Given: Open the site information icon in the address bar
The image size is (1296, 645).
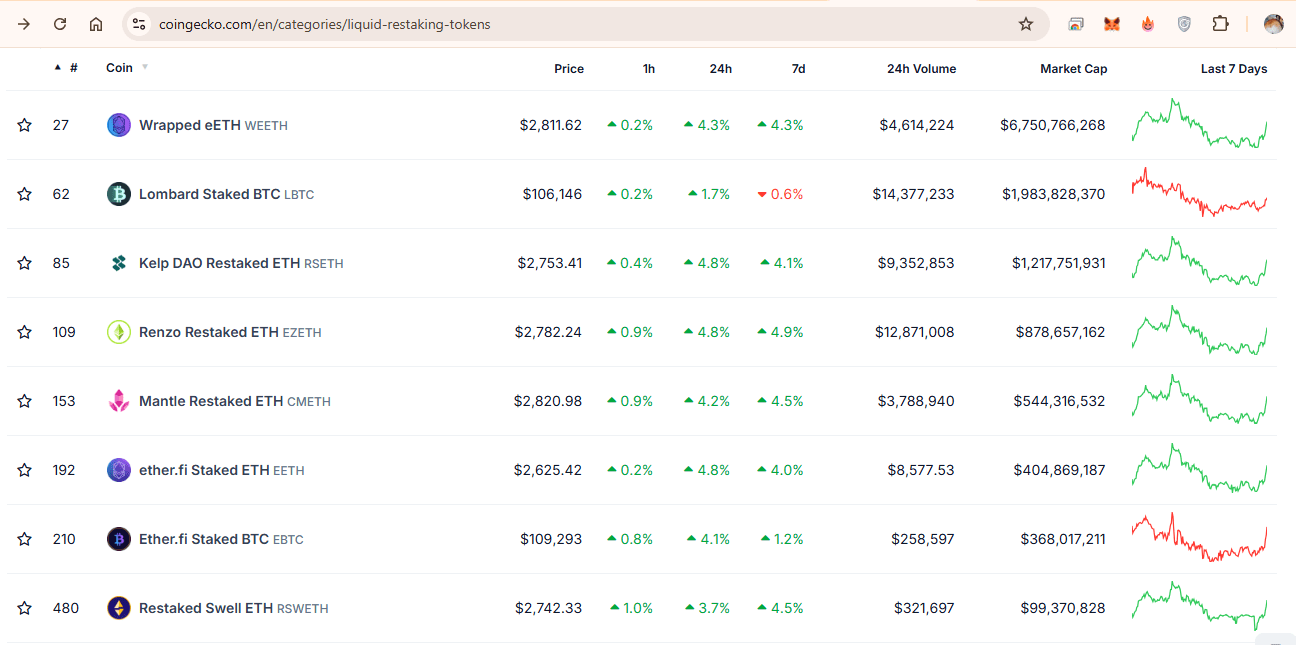Looking at the screenshot, I should coord(139,24).
